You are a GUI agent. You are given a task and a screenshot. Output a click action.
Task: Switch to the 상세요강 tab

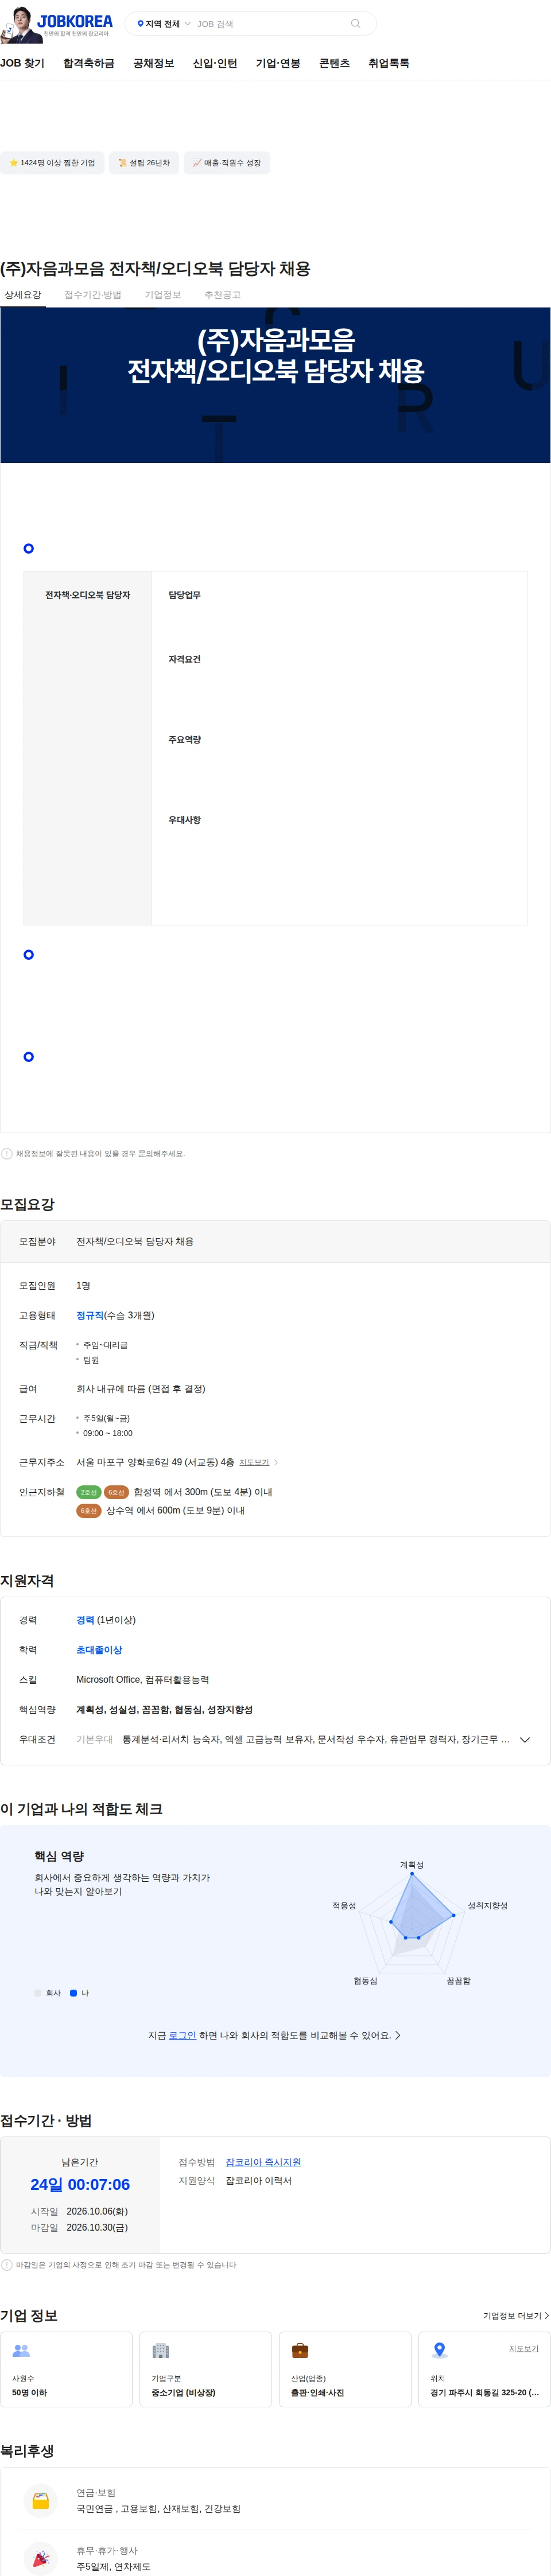[23, 295]
